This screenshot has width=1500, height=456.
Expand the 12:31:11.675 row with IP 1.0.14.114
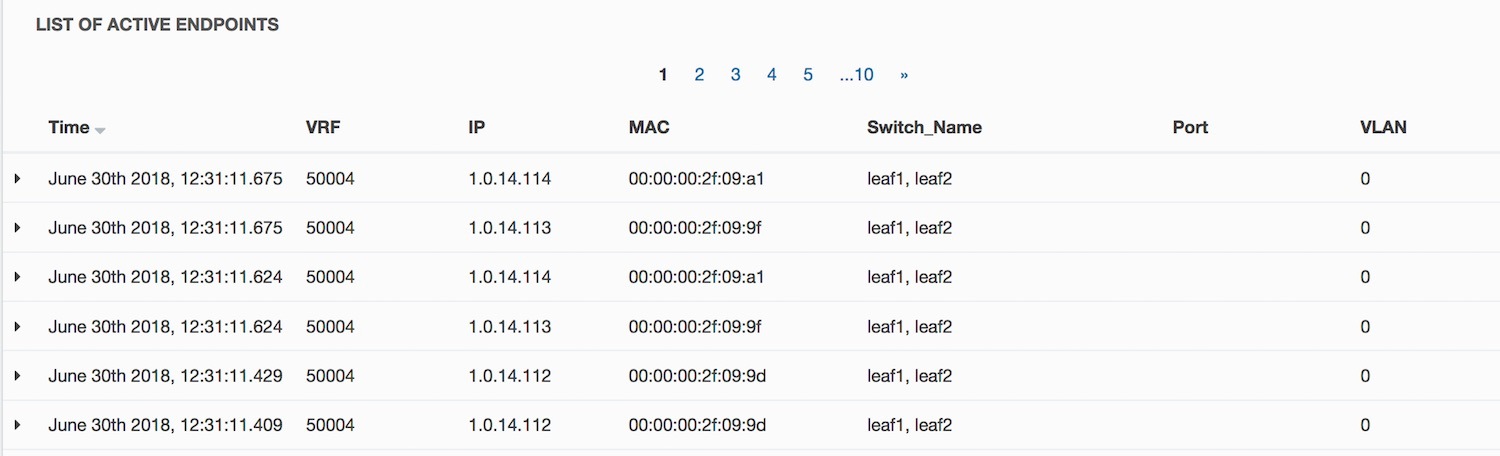(17, 179)
